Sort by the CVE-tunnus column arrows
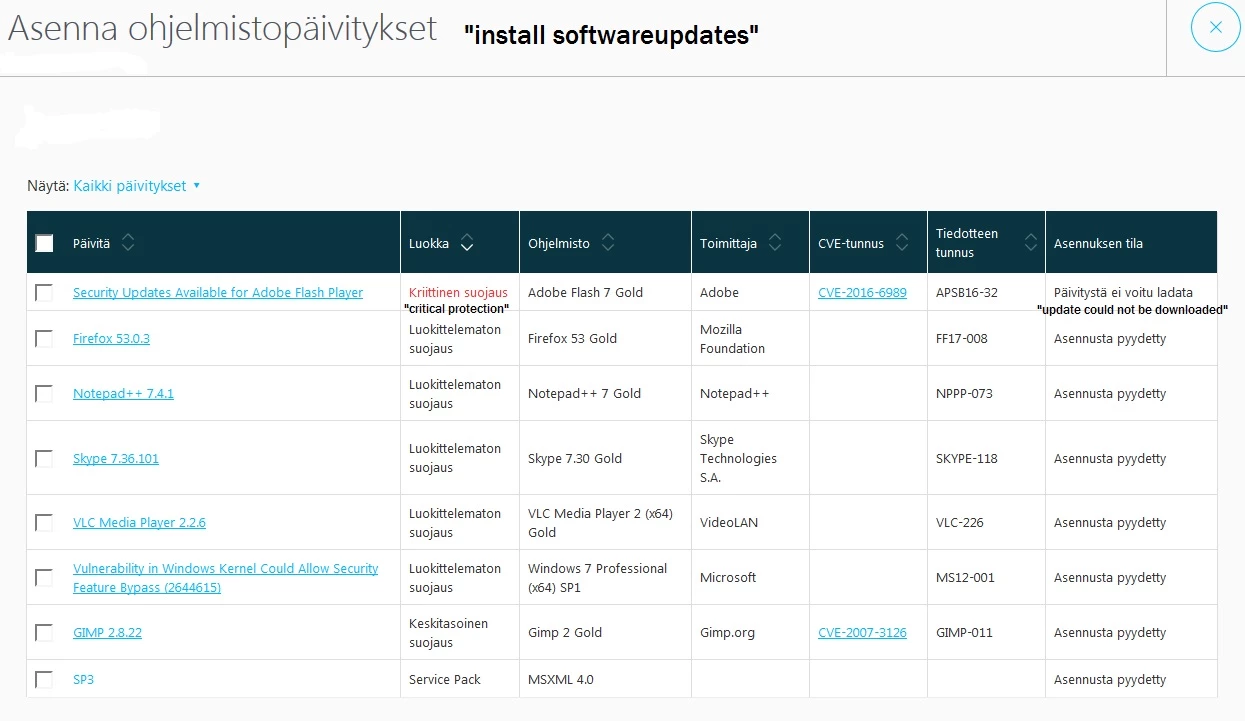1245x721 pixels. [902, 243]
